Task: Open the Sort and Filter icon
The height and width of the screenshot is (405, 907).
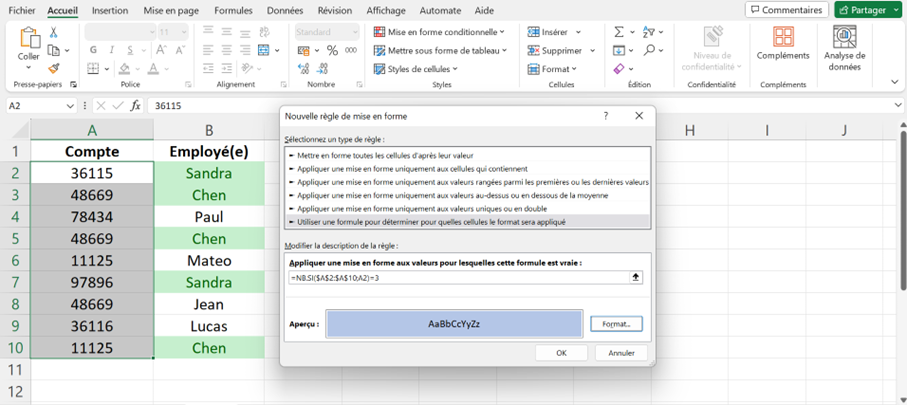Action: [x=648, y=32]
